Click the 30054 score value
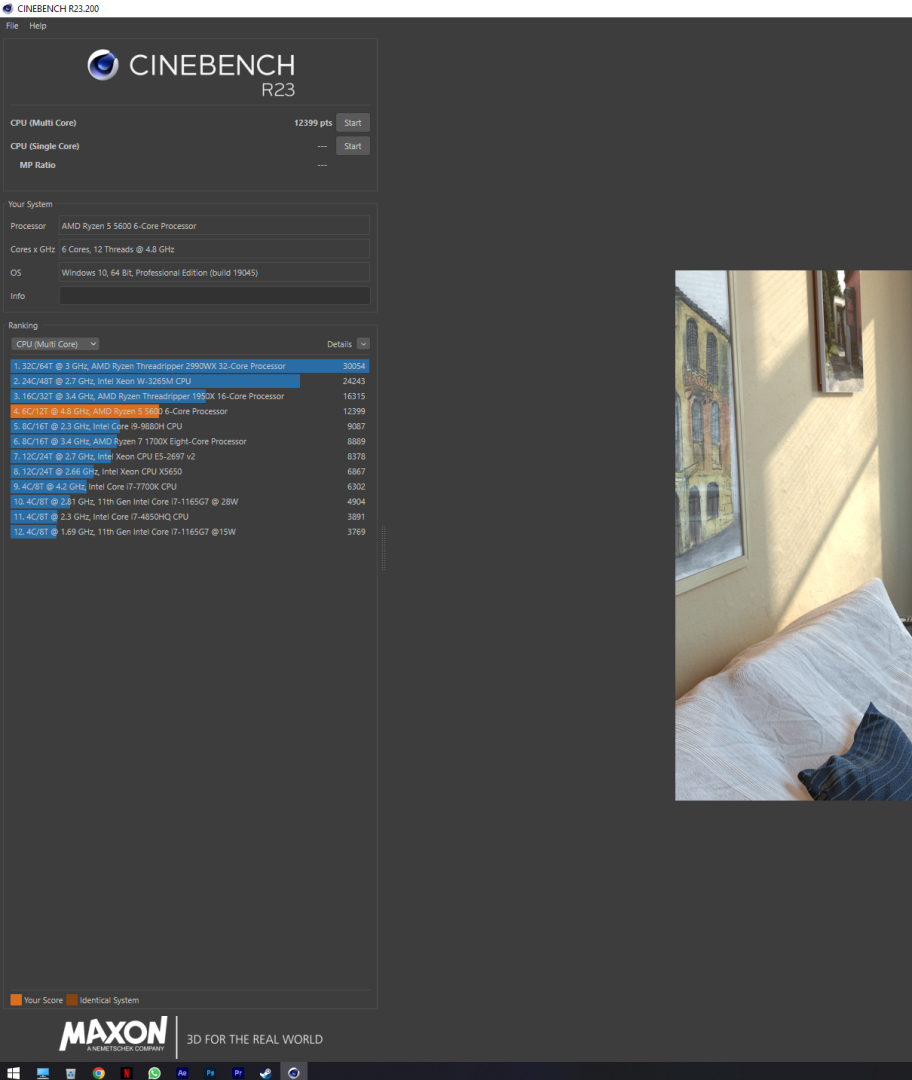Image resolution: width=912 pixels, height=1080 pixels. [x=354, y=366]
